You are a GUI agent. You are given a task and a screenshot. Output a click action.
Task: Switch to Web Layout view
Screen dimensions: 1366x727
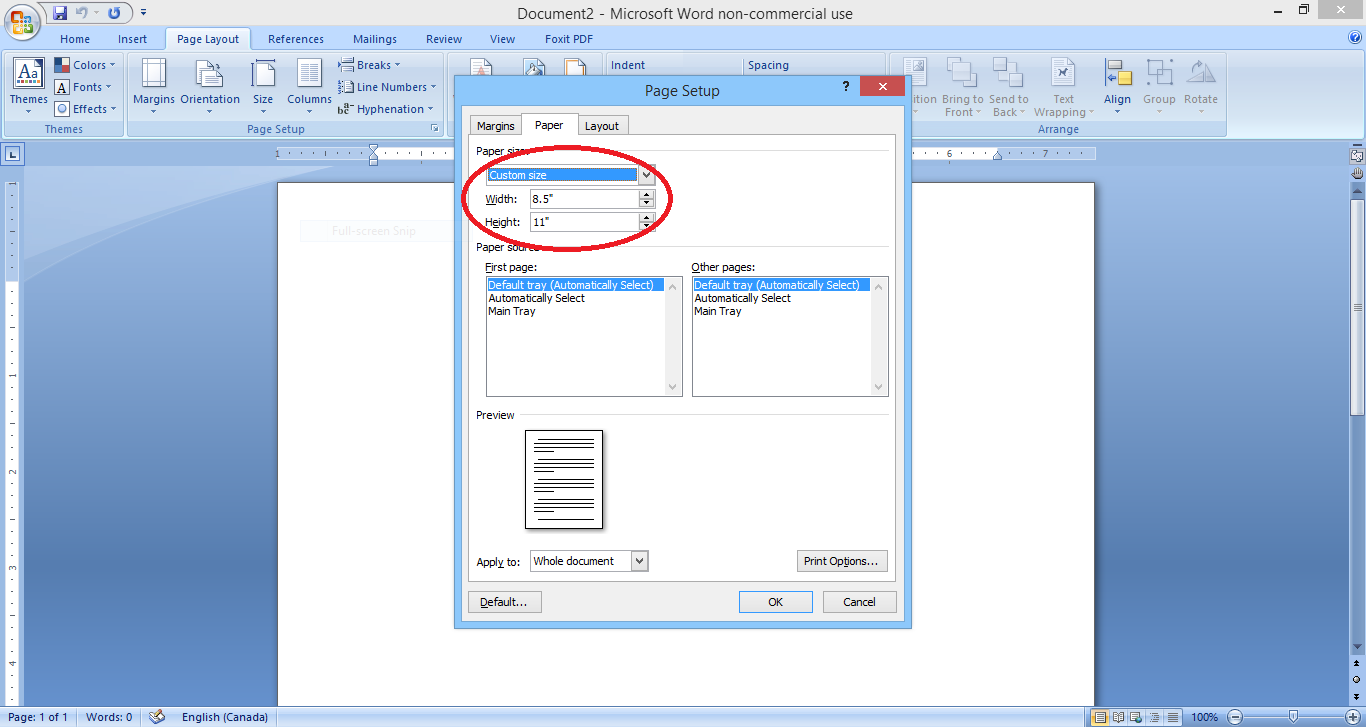(1137, 717)
